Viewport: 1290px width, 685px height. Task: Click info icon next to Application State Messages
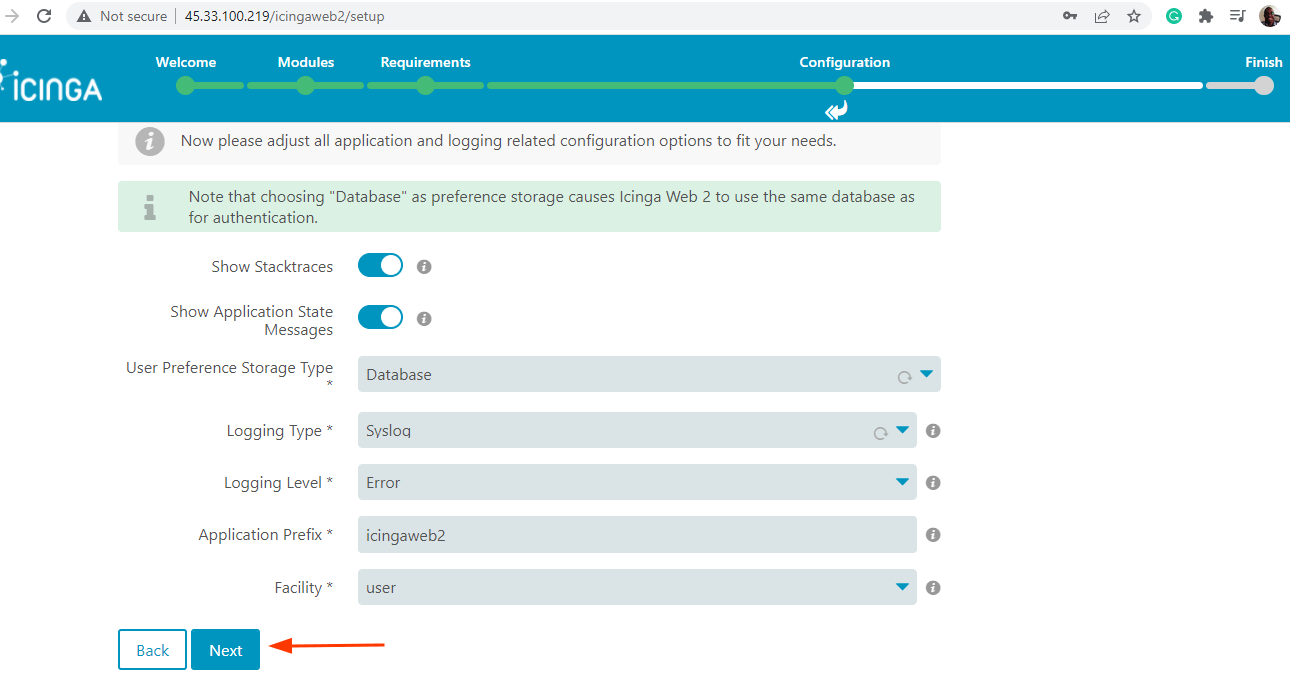point(424,319)
